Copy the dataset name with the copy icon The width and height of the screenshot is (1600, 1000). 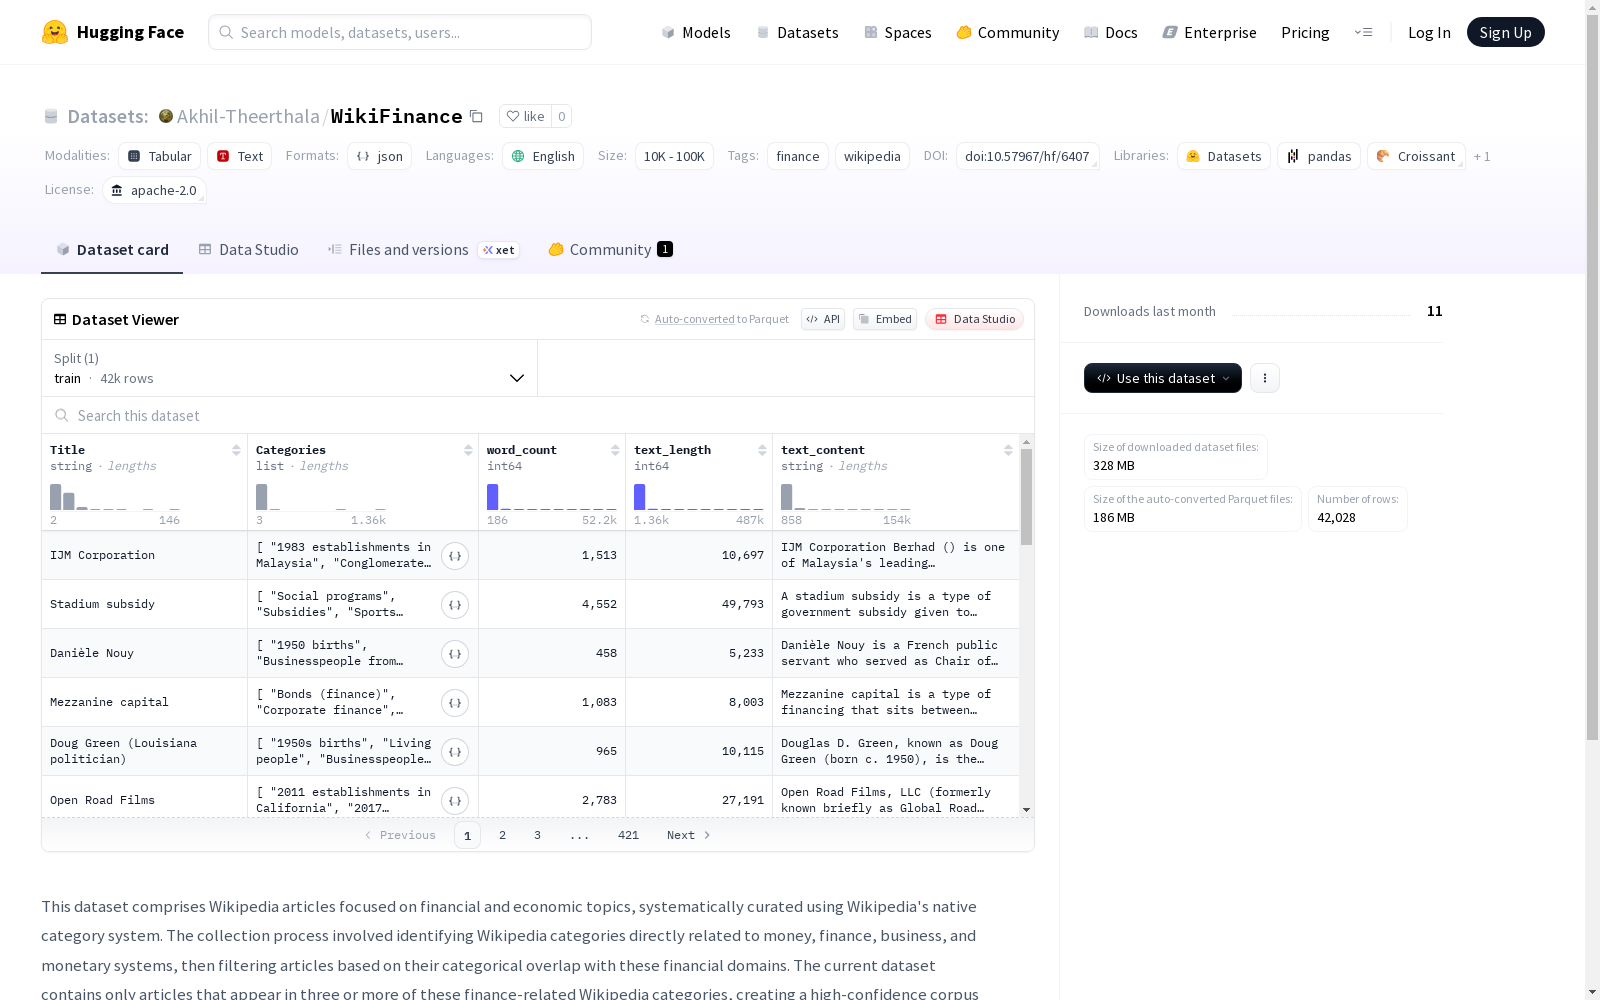[477, 117]
